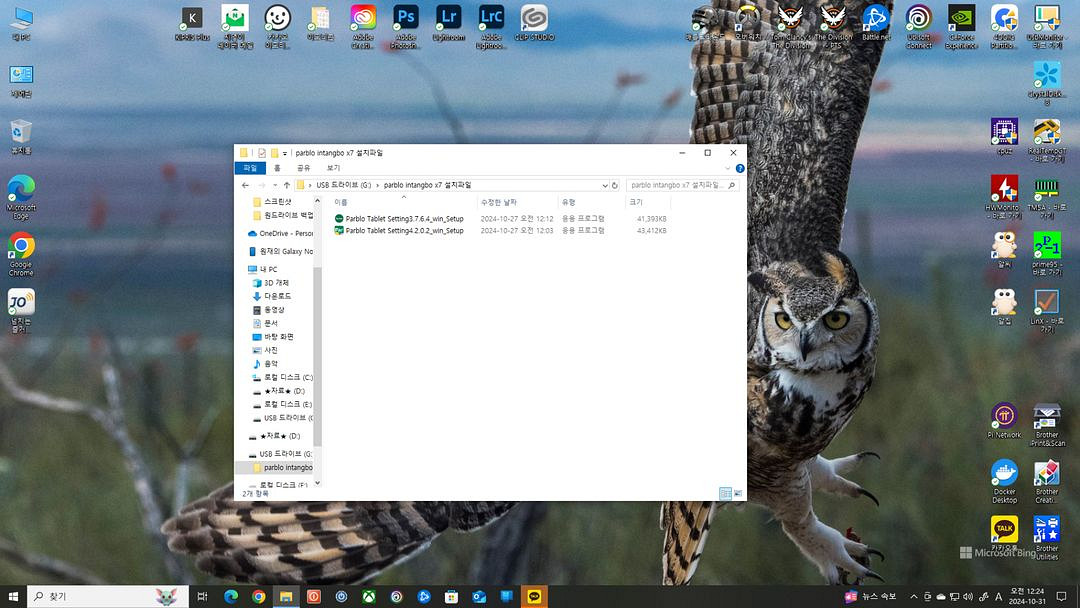This screenshot has height=608, width=1080.
Task: Open Microsoft Store from the taskbar
Action: tap(451, 596)
